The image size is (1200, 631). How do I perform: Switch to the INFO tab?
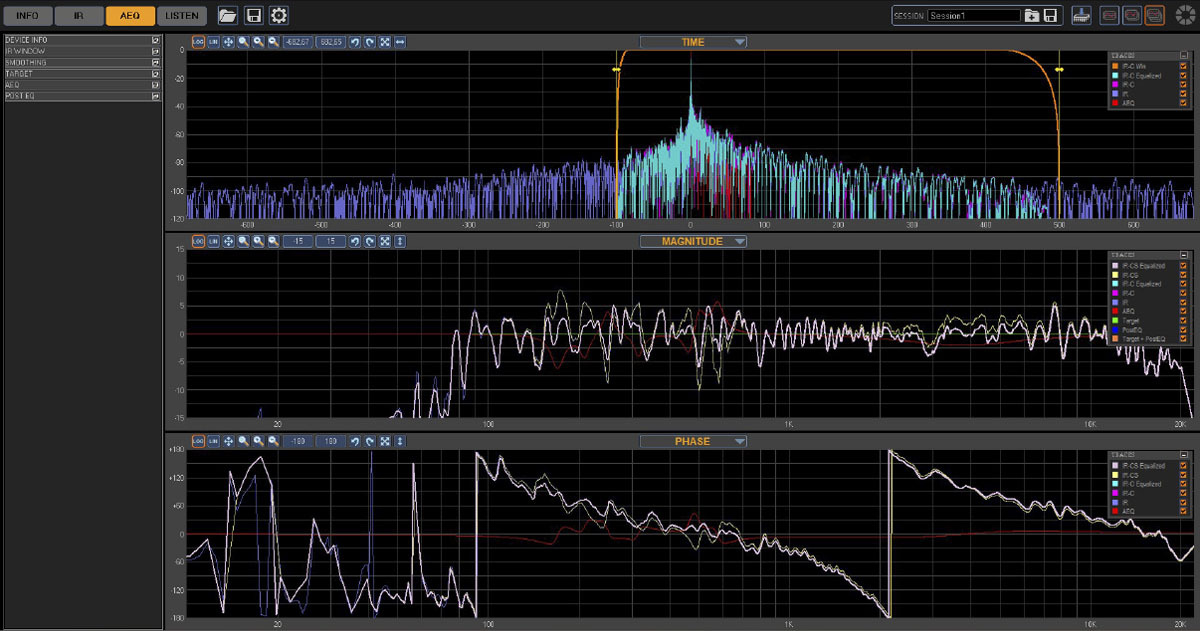[27, 15]
